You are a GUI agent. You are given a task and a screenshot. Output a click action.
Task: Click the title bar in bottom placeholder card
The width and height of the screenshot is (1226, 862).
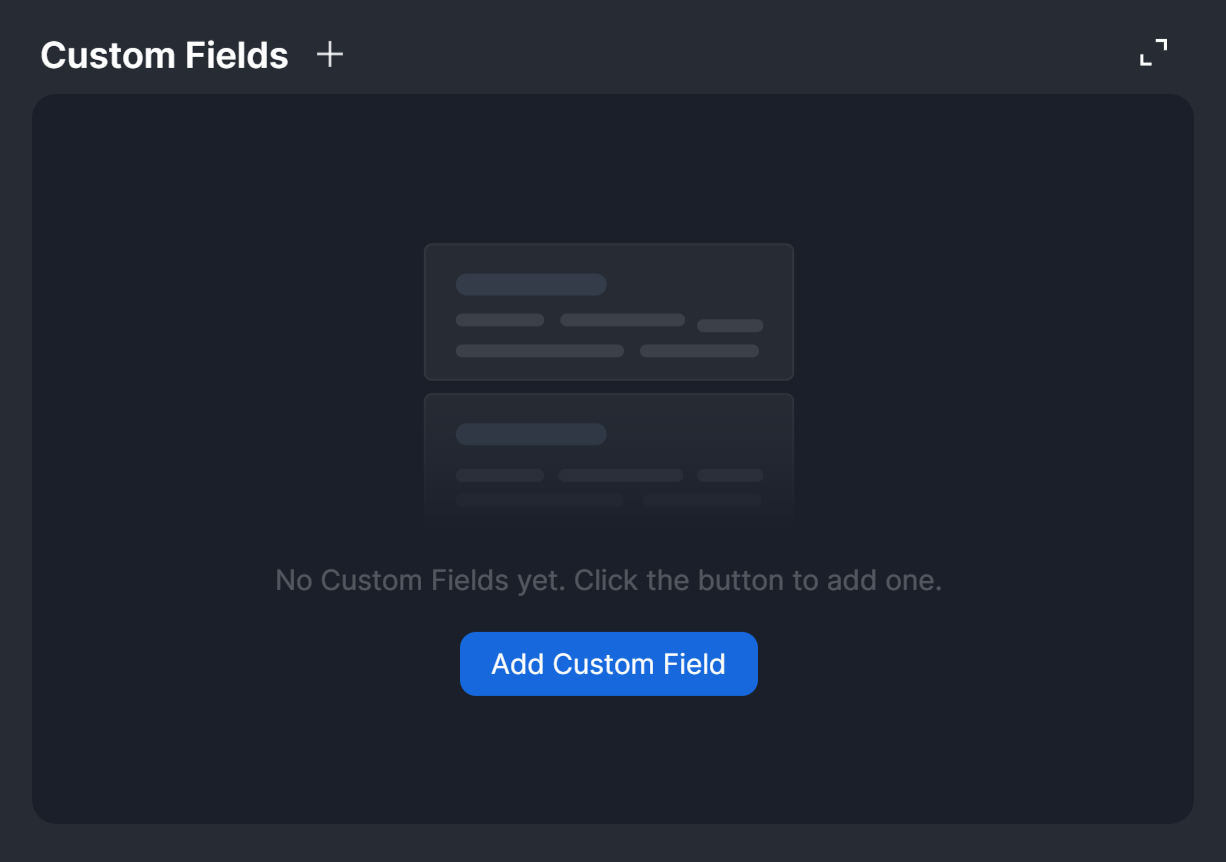pos(531,434)
